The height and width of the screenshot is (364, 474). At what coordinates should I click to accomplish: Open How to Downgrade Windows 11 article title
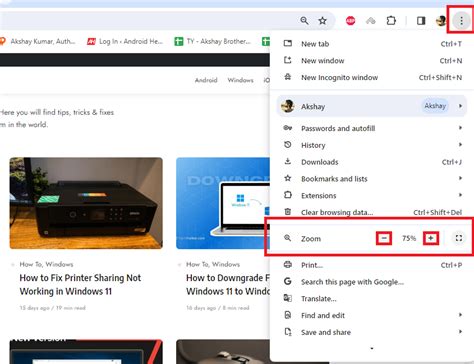(228, 284)
